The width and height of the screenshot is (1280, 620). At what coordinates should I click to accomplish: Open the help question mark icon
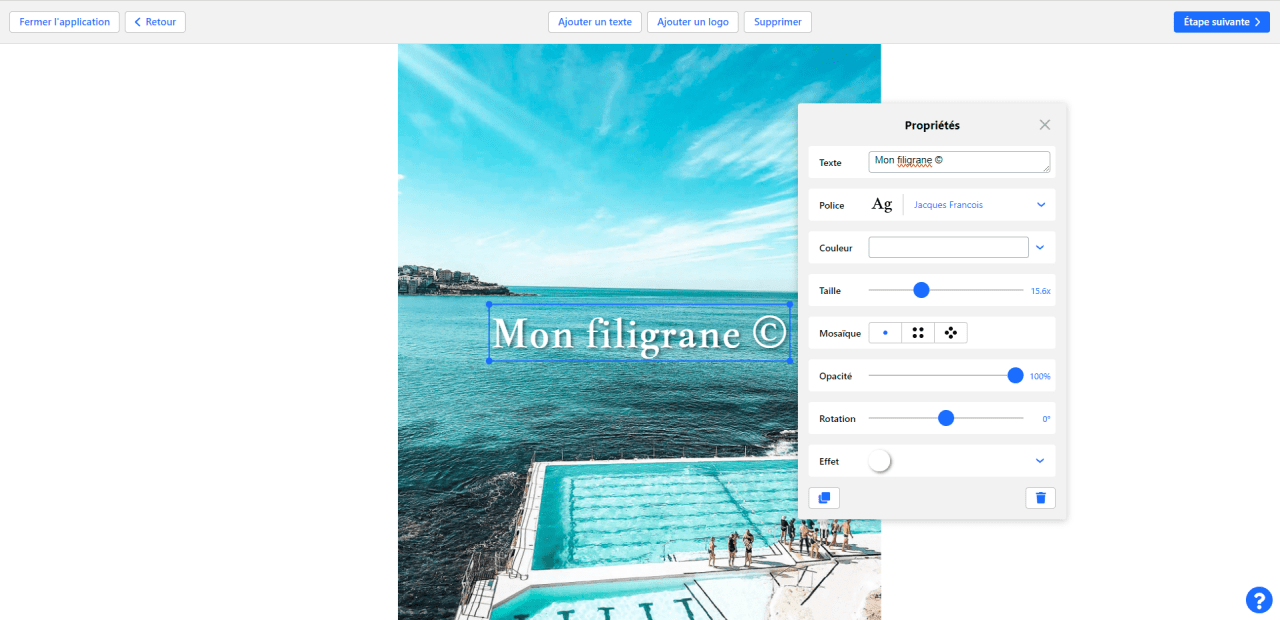click(x=1259, y=599)
